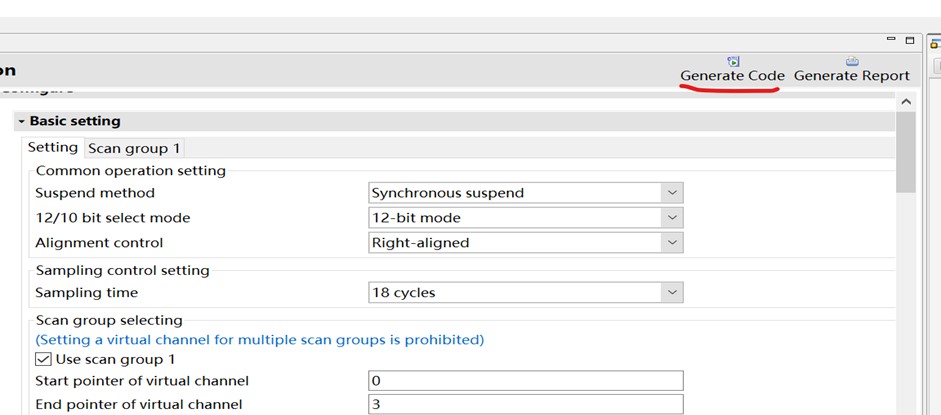
Task: Toggle the Use scan group 1 checkbox
Action: point(43,359)
